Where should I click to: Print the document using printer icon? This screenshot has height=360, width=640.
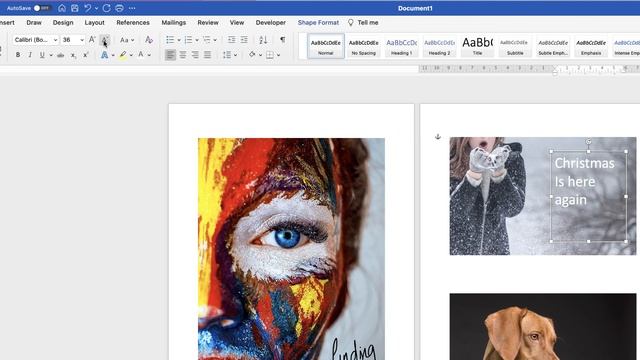click(119, 8)
